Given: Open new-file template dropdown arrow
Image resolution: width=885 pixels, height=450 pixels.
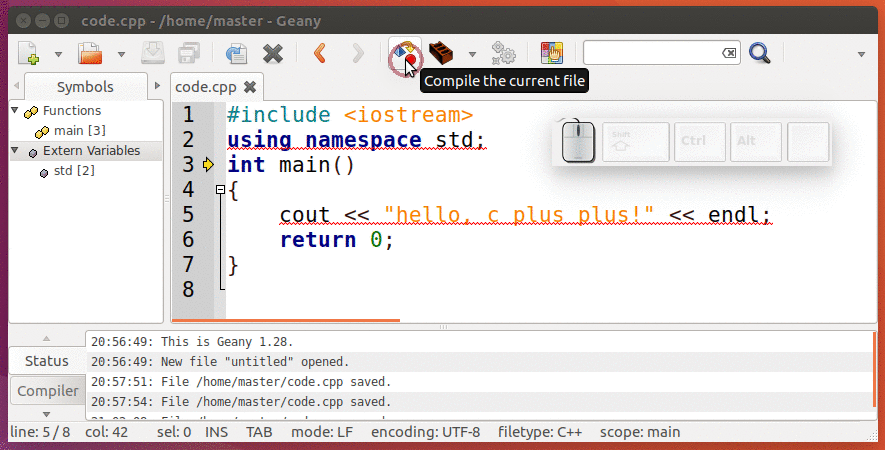Looking at the screenshot, I should coord(58,54).
